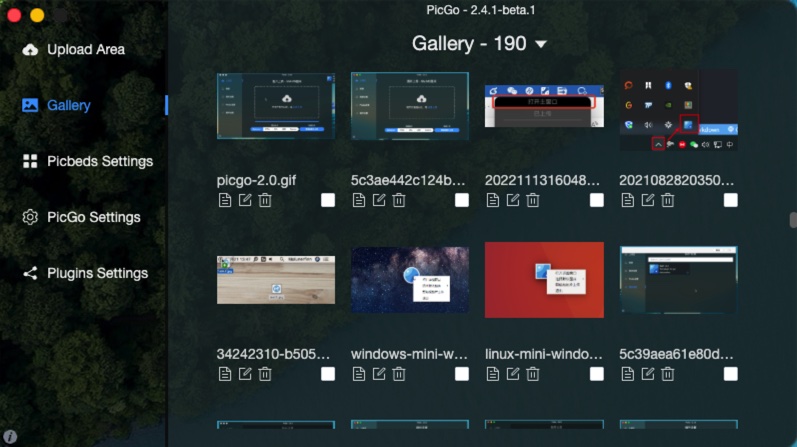Select checkbox for 2021082820350 image
Screen dimensions: 797x447
(x=730, y=200)
